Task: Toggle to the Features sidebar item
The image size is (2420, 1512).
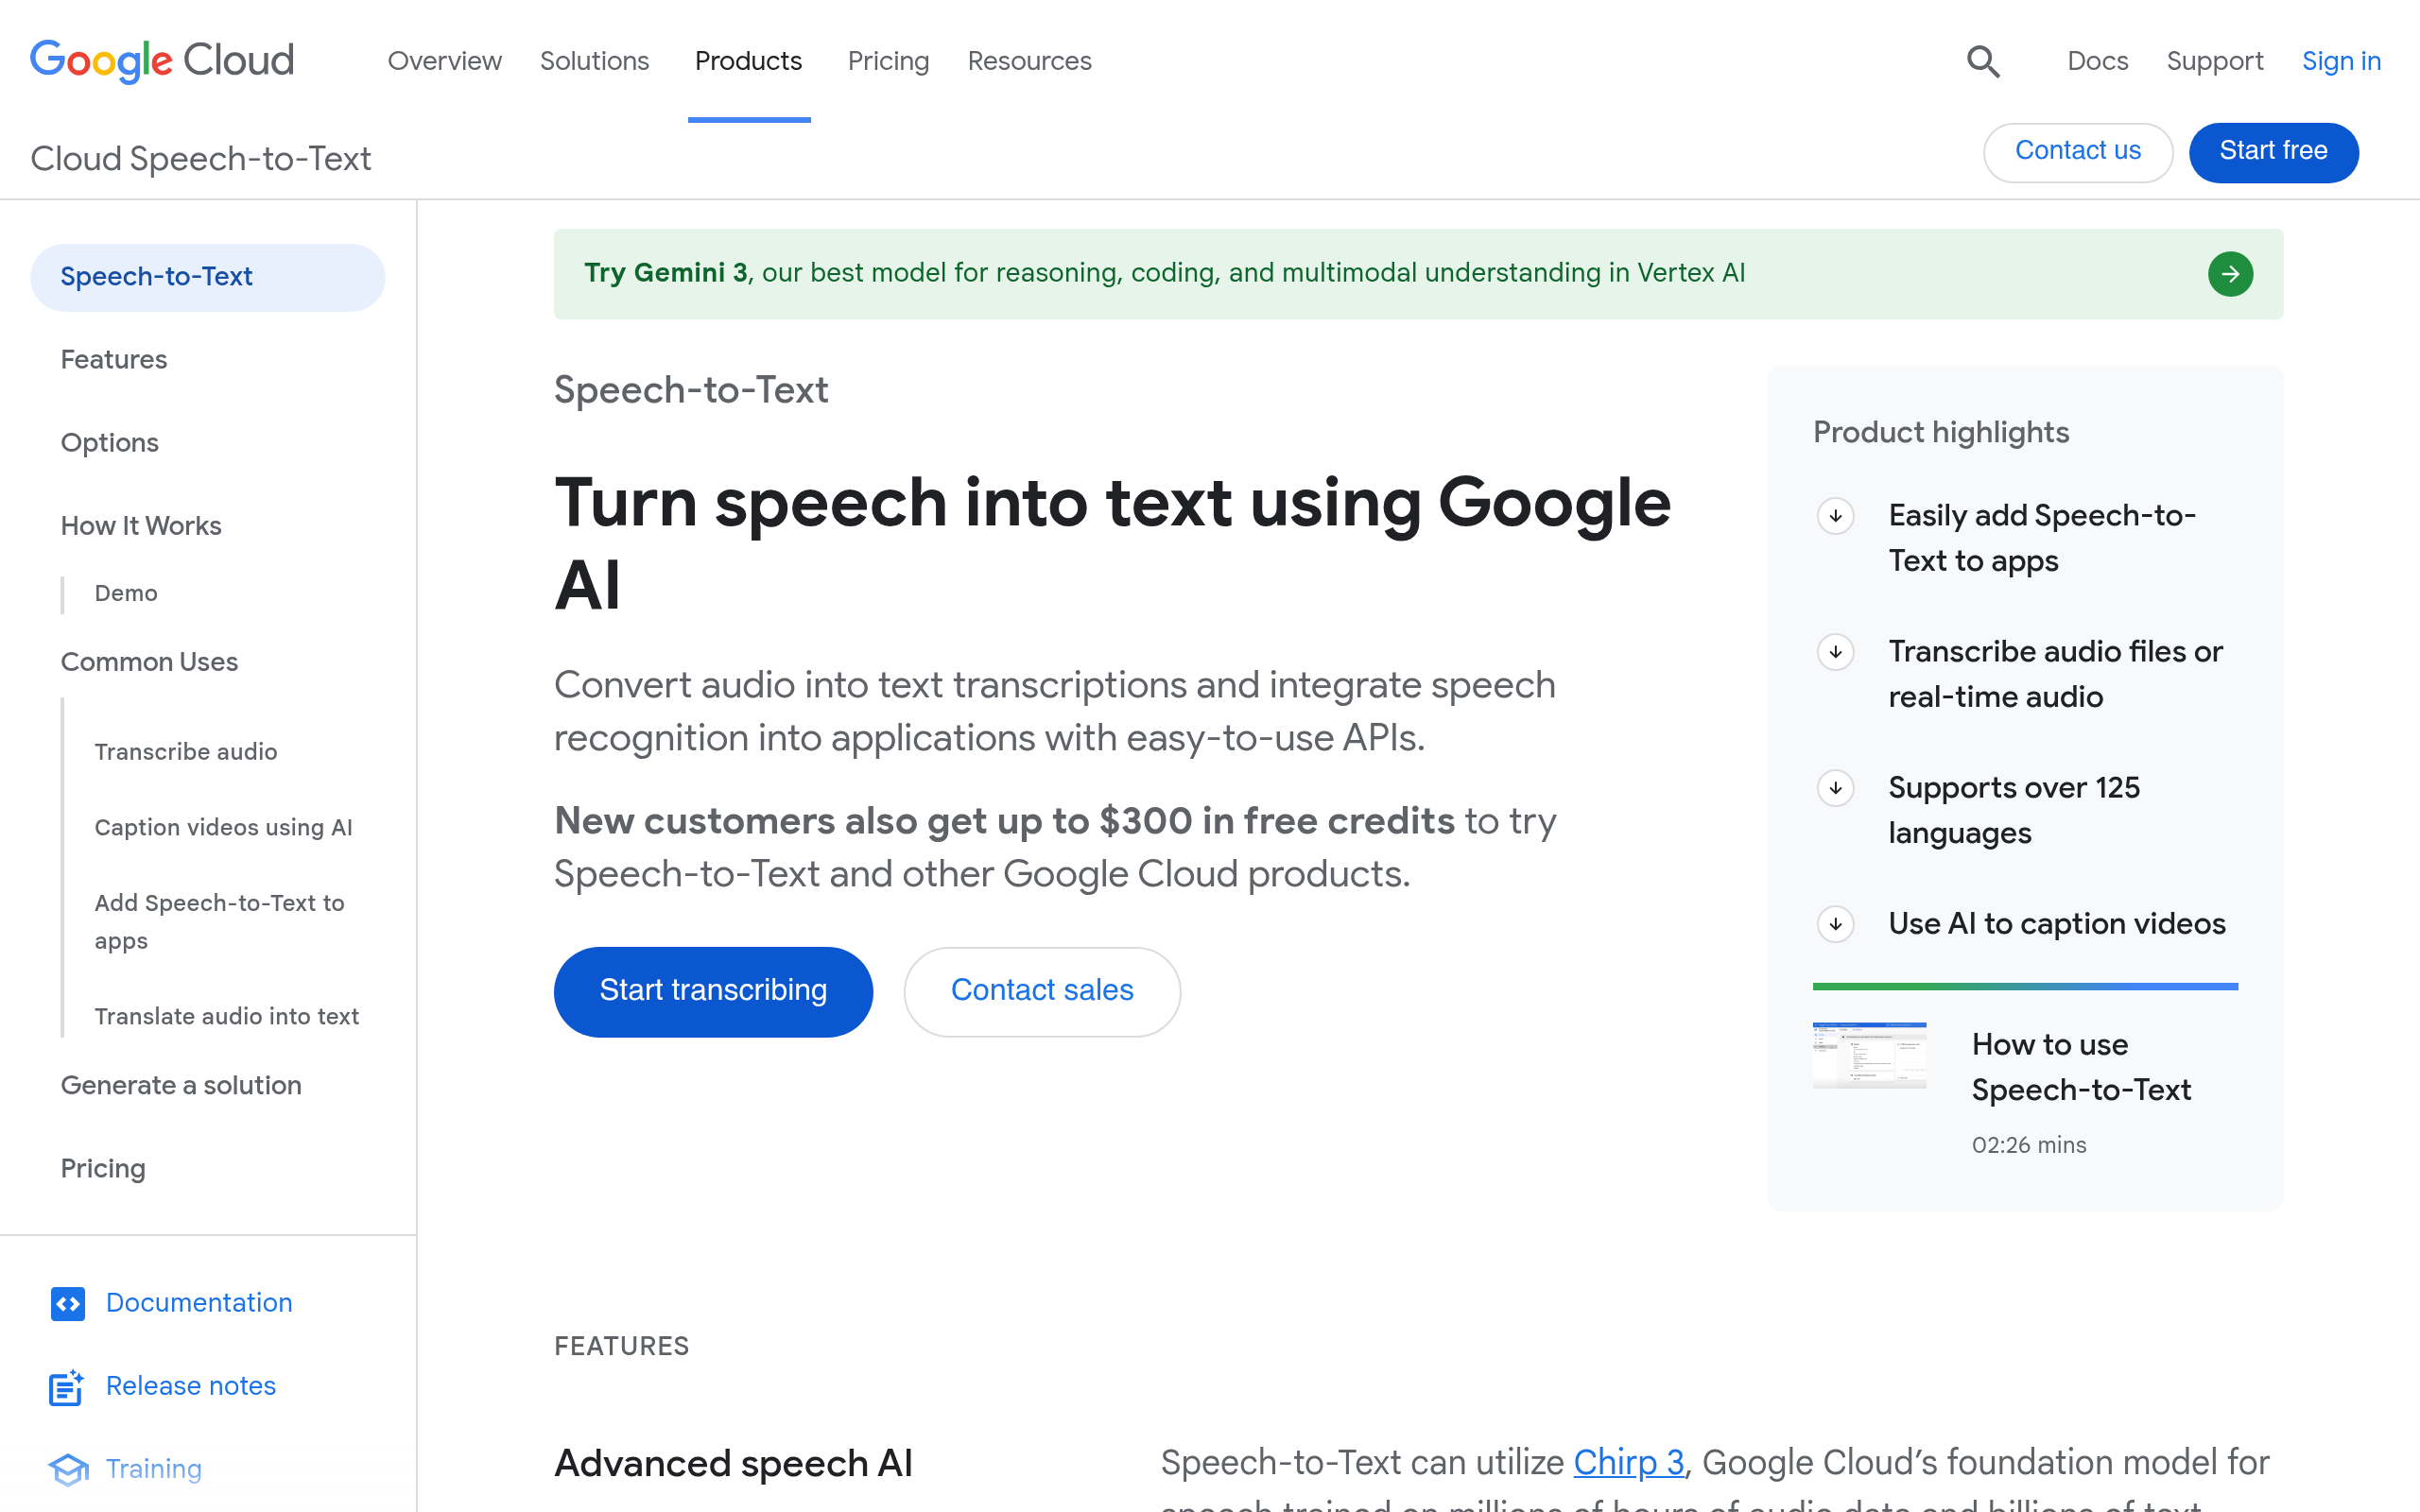Action: point(113,359)
